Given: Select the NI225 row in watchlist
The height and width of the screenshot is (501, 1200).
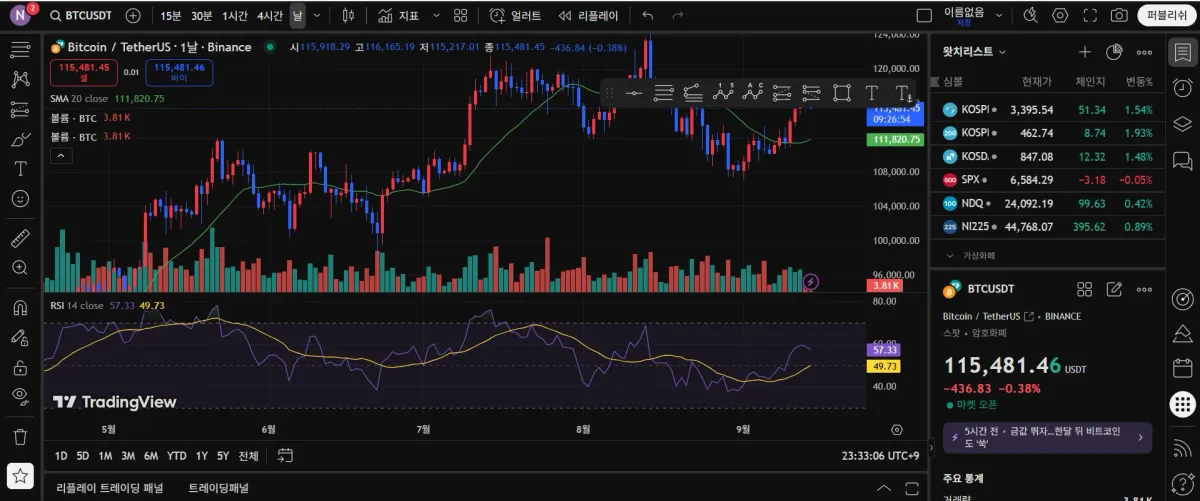Looking at the screenshot, I should click(x=1048, y=227).
